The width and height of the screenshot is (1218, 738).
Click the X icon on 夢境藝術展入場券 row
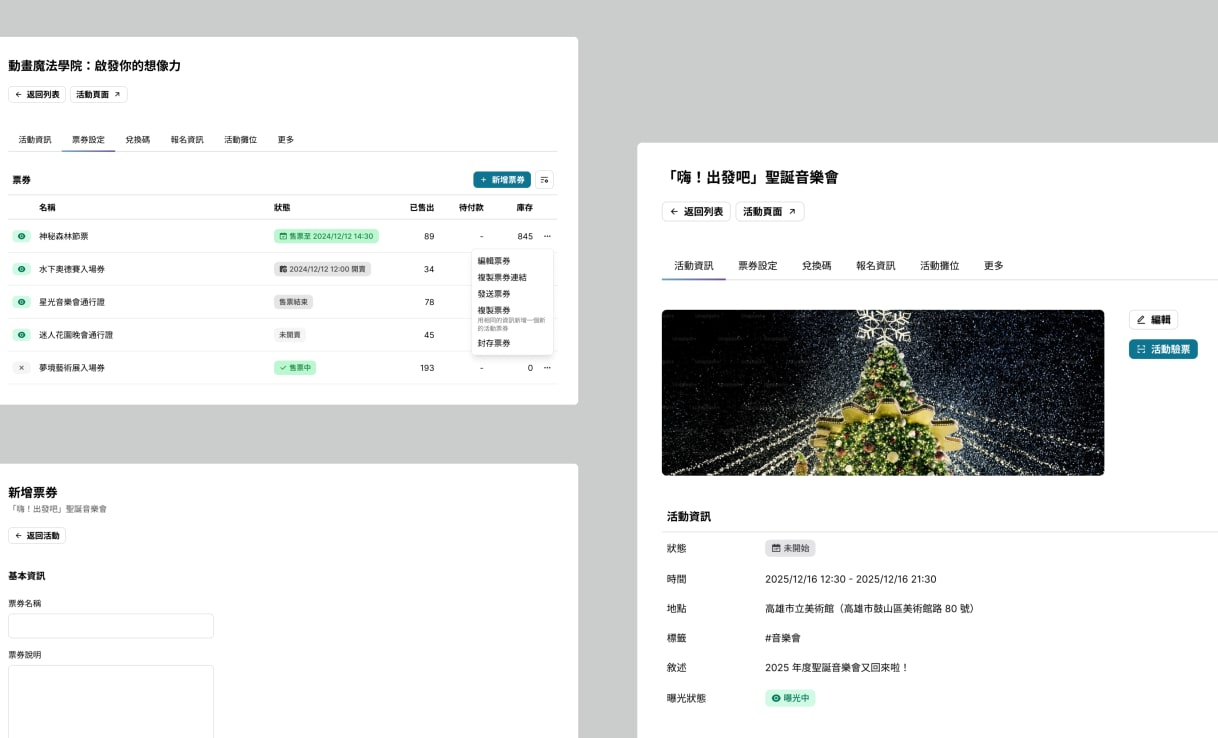point(21,368)
